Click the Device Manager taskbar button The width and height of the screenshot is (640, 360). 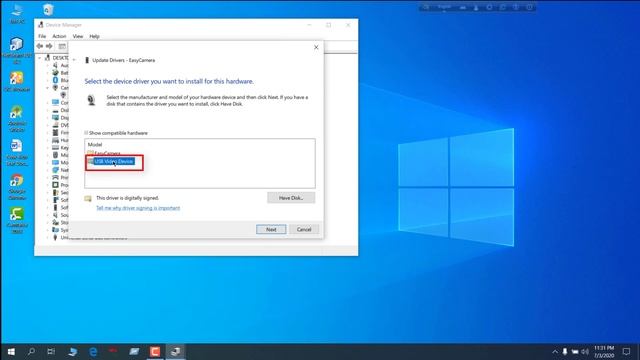[176, 351]
